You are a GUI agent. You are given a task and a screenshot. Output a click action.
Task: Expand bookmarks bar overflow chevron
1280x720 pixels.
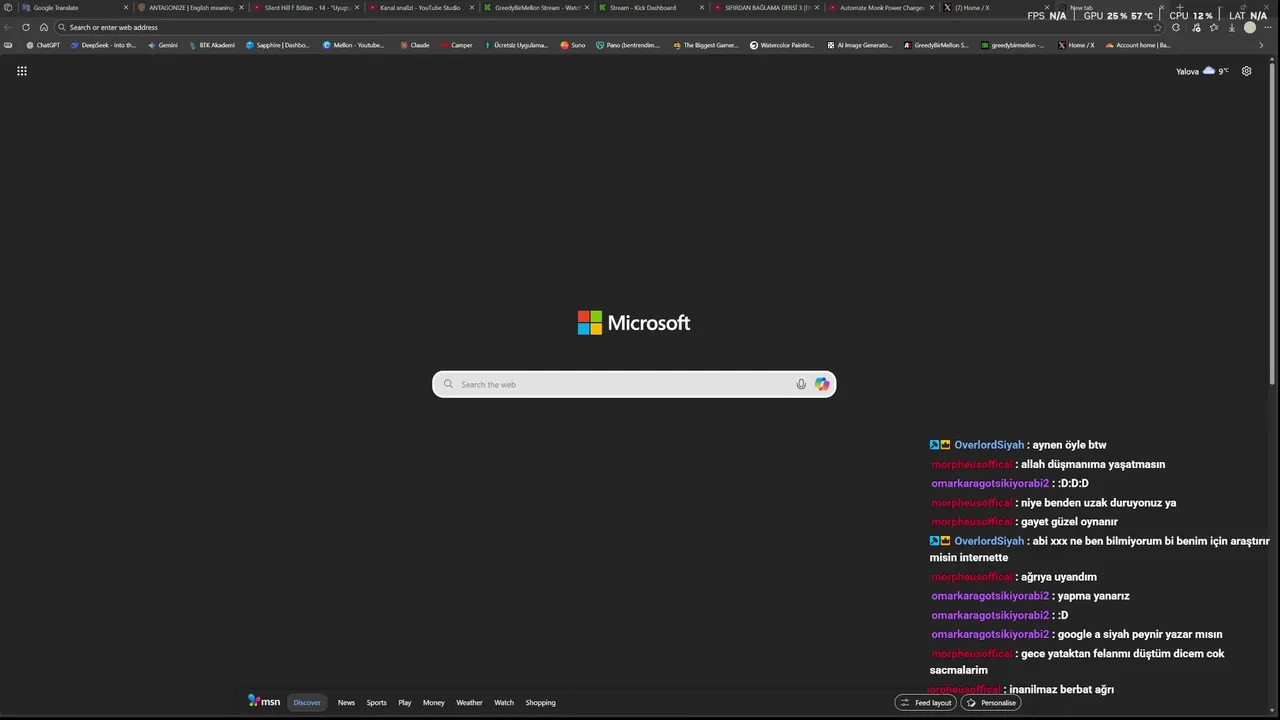(x=1260, y=45)
